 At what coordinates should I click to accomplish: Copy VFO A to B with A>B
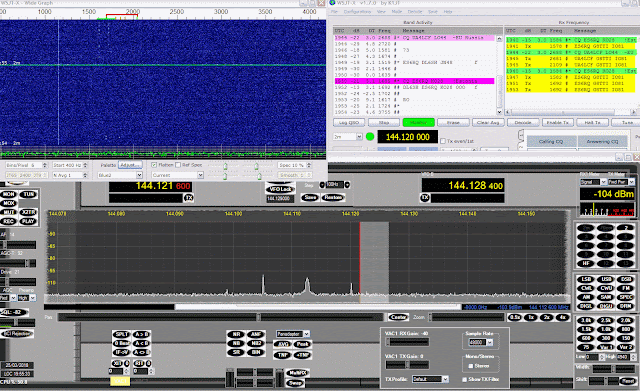pyautogui.click(x=141, y=334)
